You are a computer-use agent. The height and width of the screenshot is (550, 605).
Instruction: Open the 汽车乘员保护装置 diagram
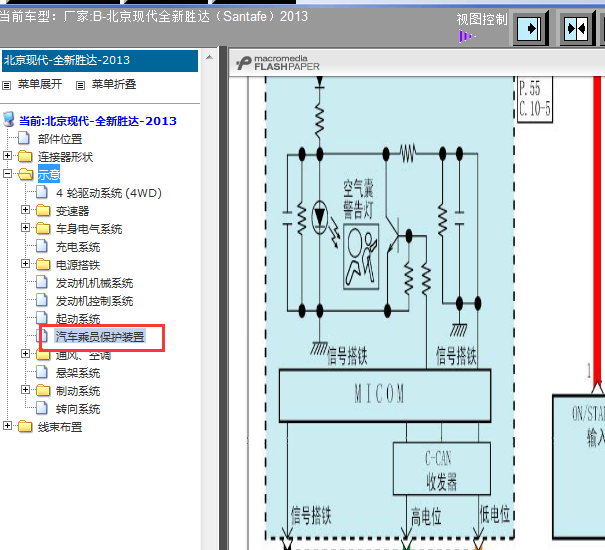pyautogui.click(x=100, y=337)
